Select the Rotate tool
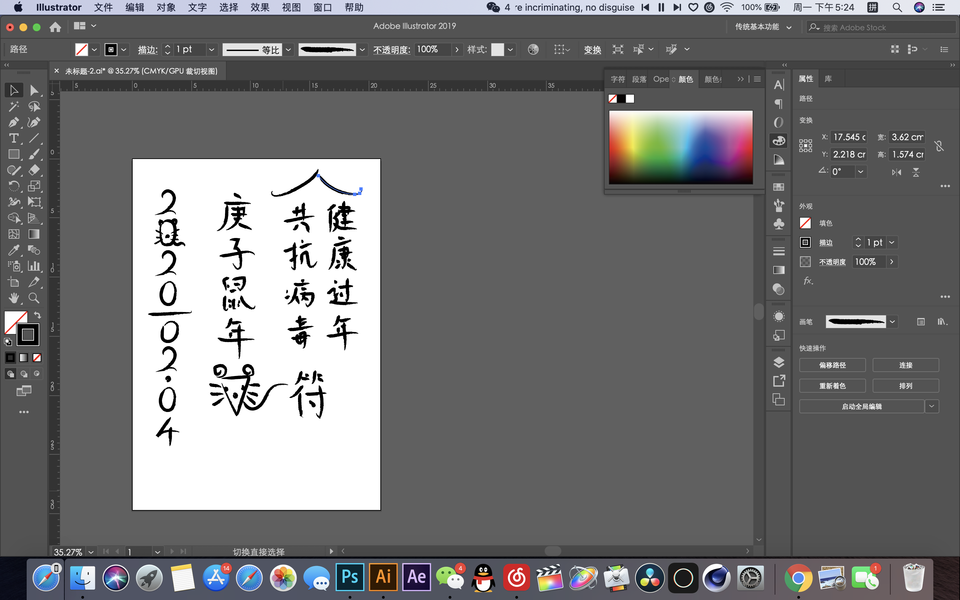 [13, 186]
